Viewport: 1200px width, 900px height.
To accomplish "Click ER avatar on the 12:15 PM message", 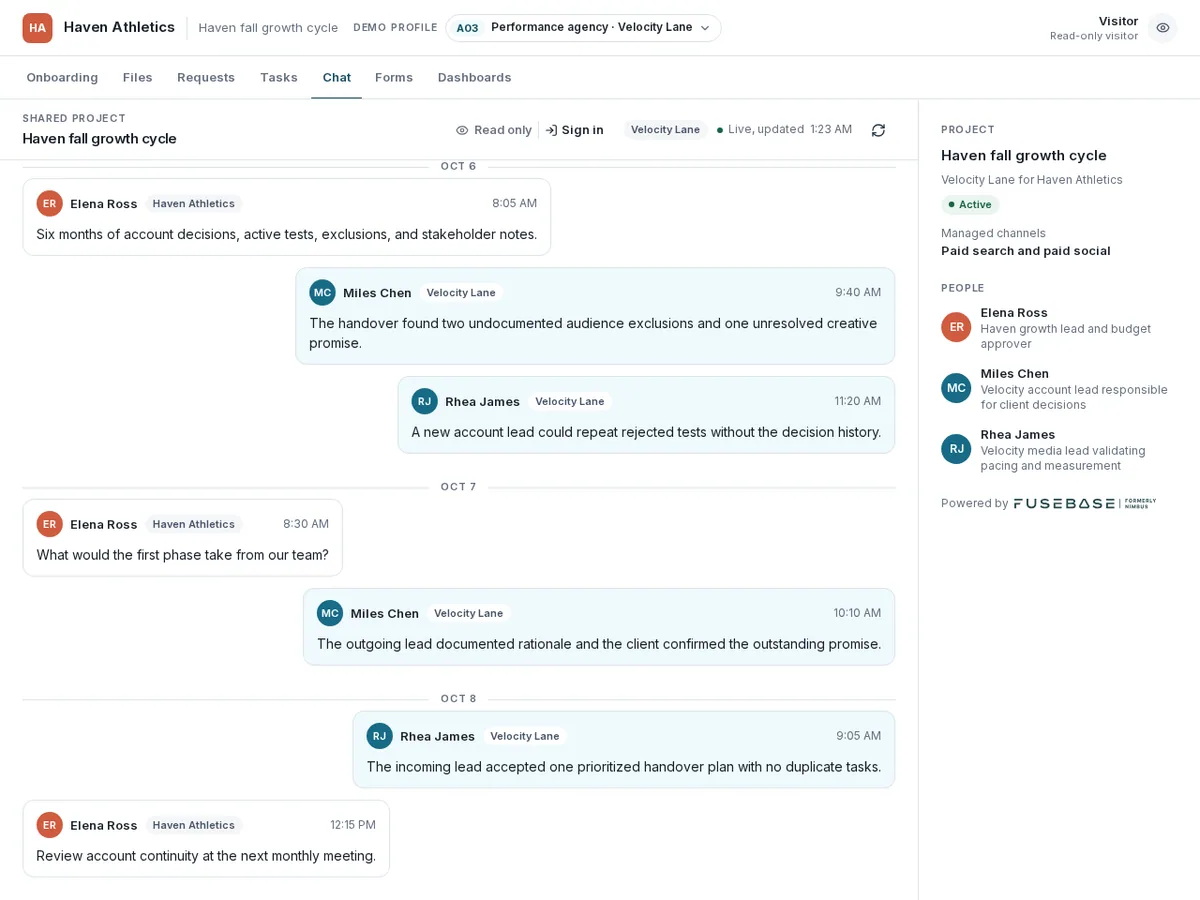I will pos(50,825).
